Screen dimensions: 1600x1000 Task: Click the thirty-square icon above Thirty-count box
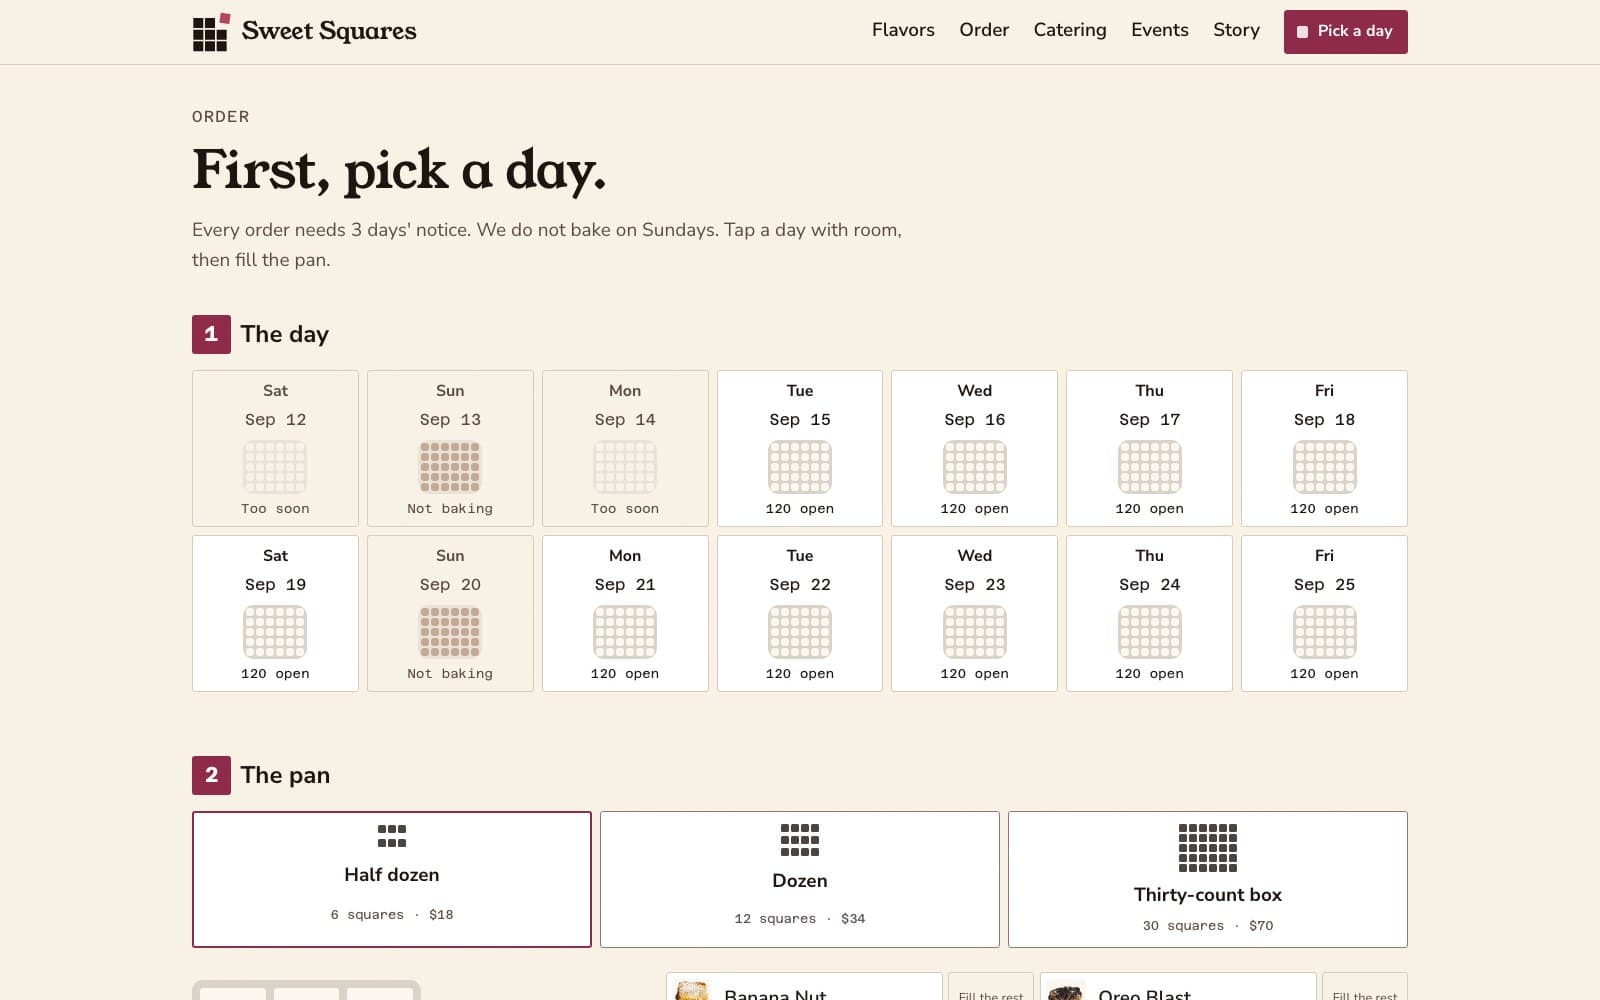click(x=1208, y=848)
